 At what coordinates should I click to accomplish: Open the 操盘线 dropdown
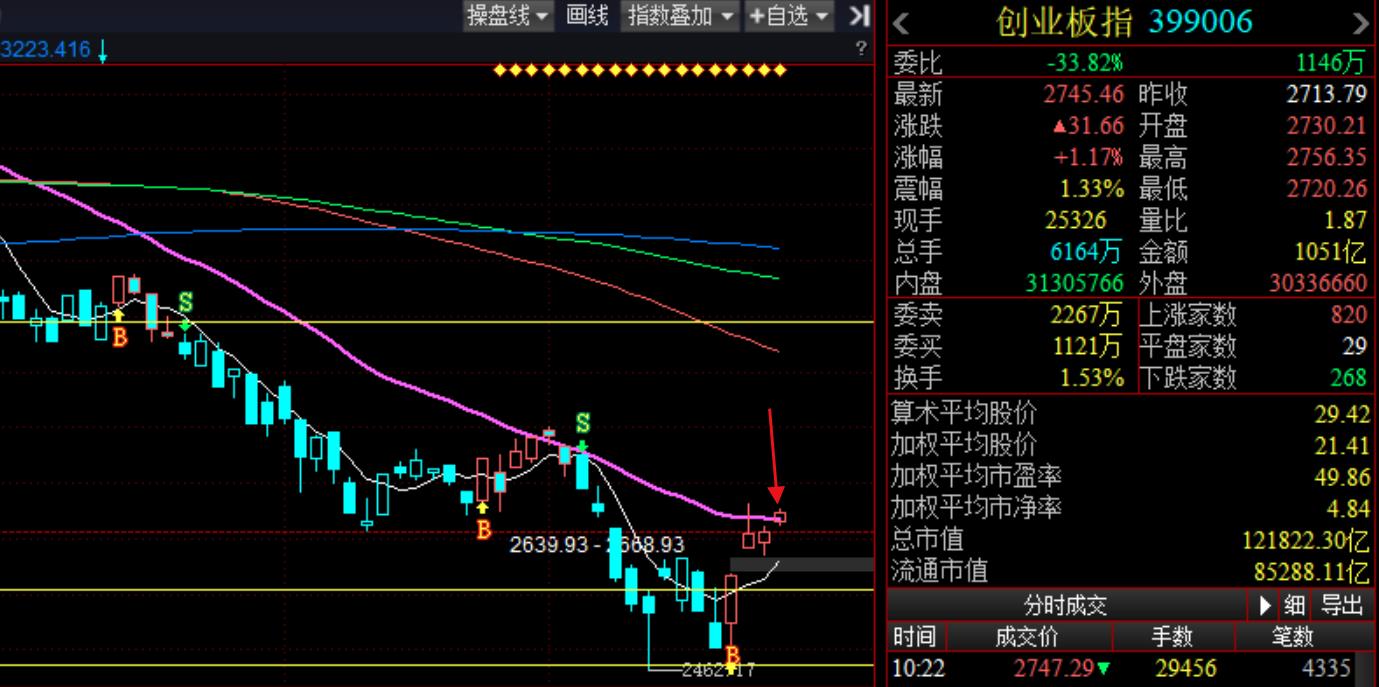tap(506, 16)
